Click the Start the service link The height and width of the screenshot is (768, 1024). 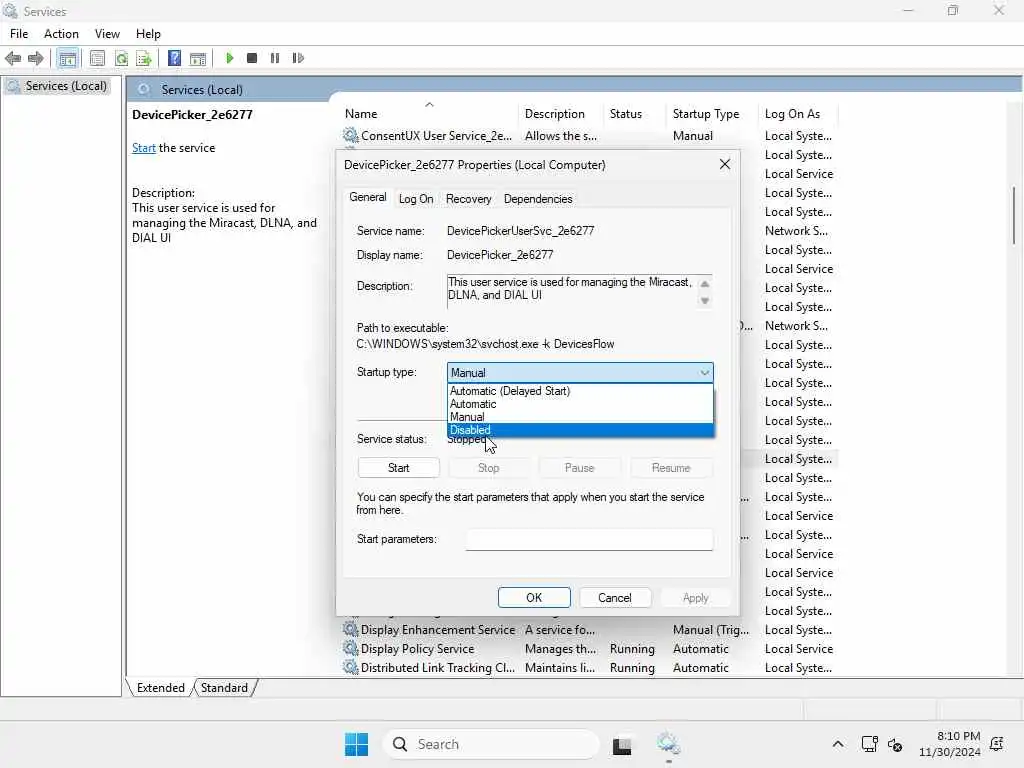click(x=144, y=148)
